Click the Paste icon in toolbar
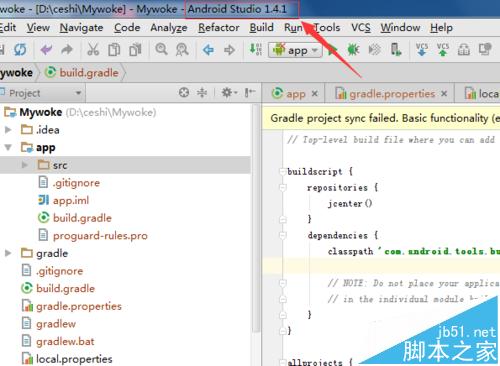This screenshot has height=366, width=500. [135, 50]
